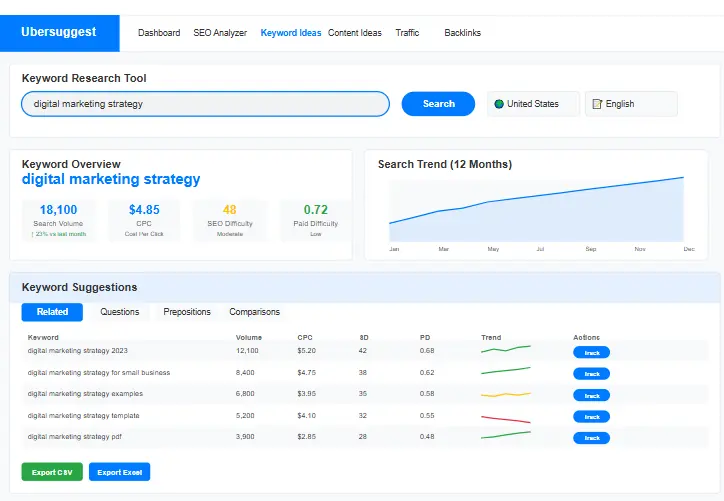
Task: Click the Export Excel button
Action: point(120,472)
